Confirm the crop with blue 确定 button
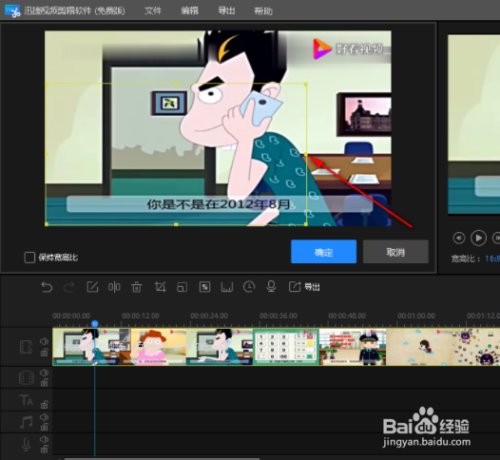 (x=324, y=252)
